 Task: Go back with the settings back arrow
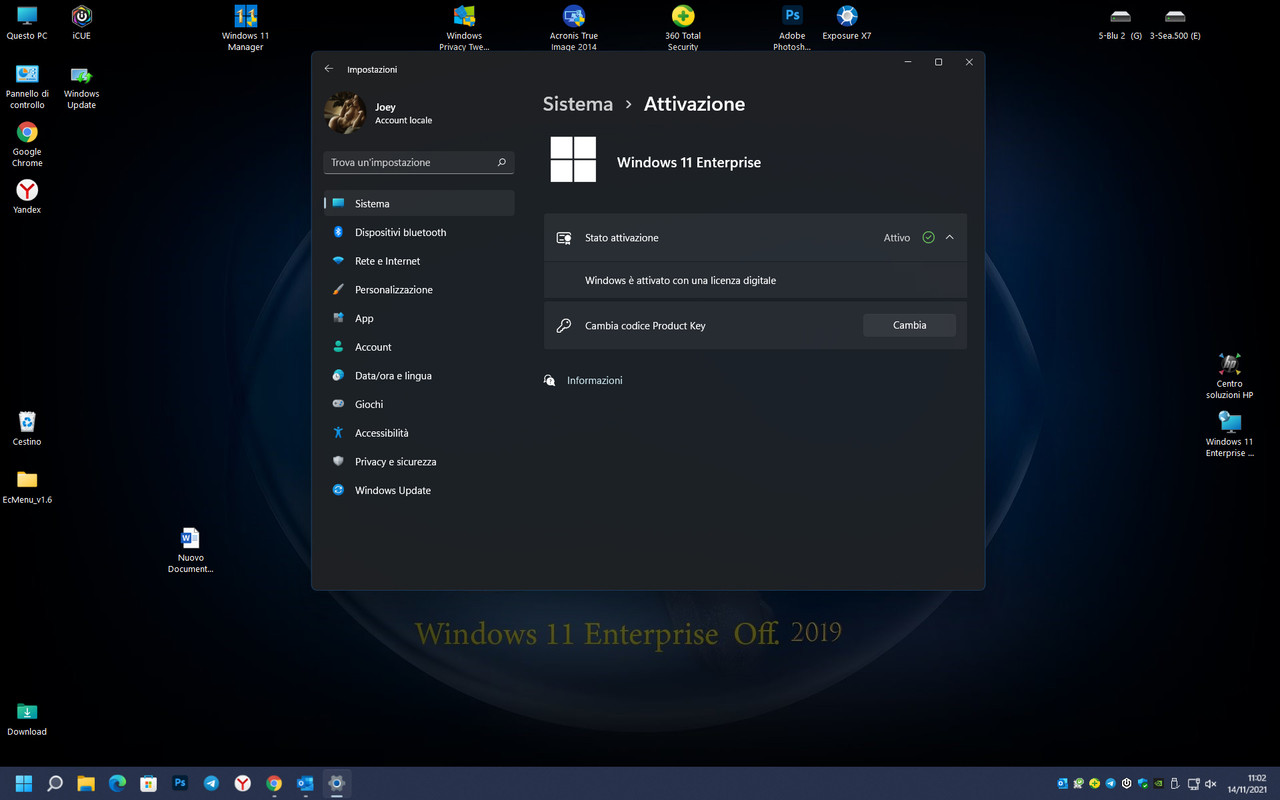point(329,69)
